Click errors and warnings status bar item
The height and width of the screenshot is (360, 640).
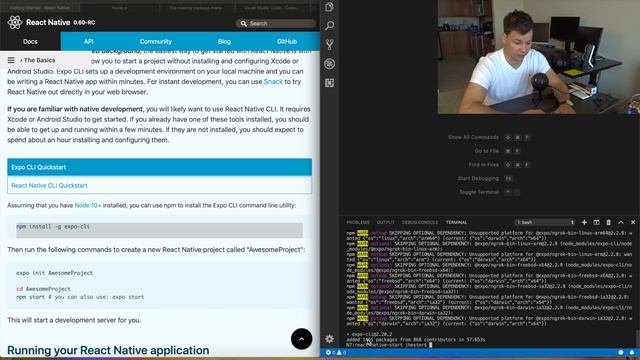tap(336, 352)
